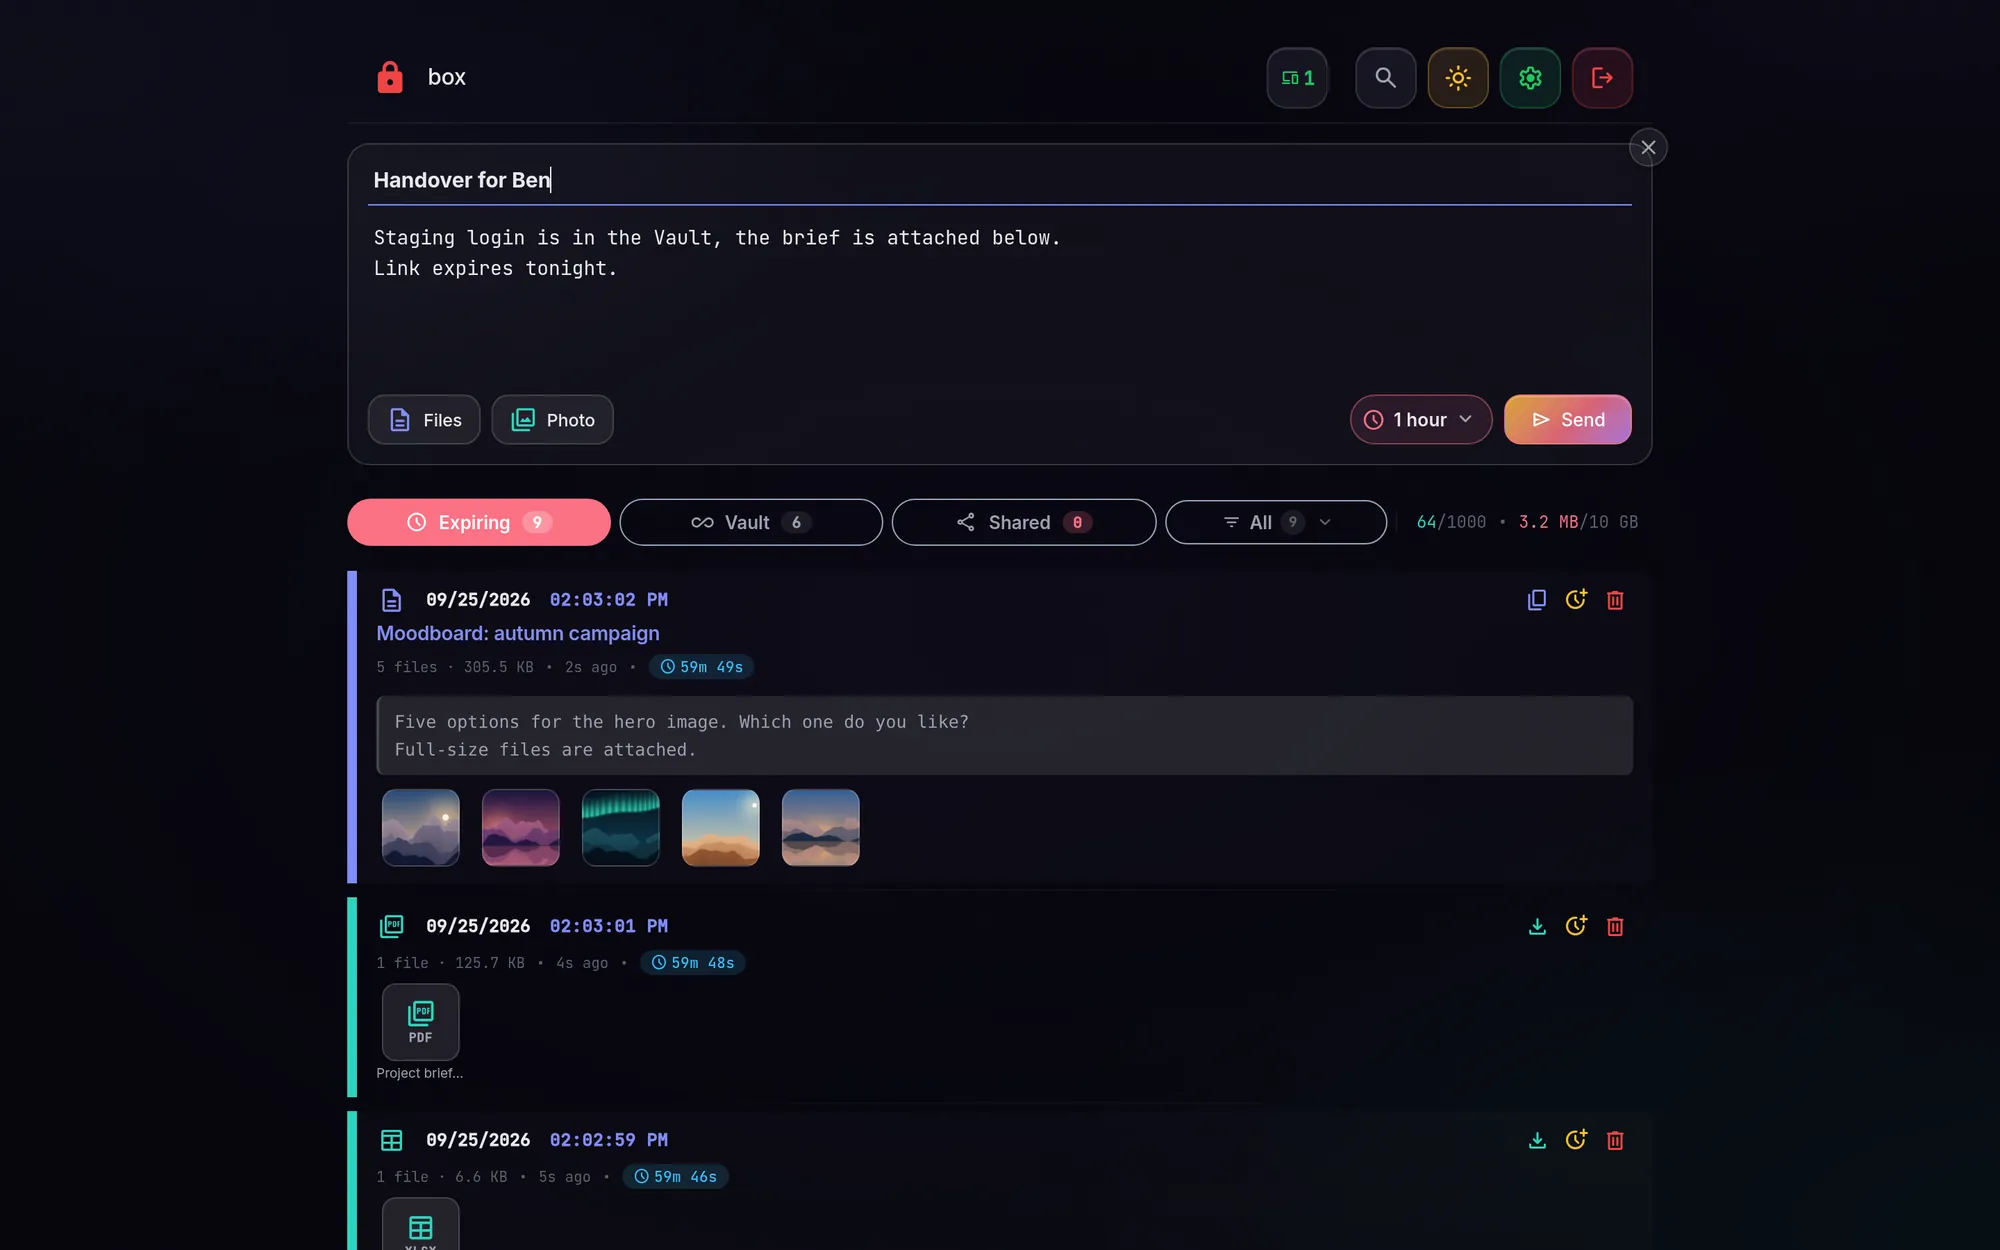Extend expiry of the 02:03:01 PM item
This screenshot has height=1250, width=2000.
[x=1576, y=926]
